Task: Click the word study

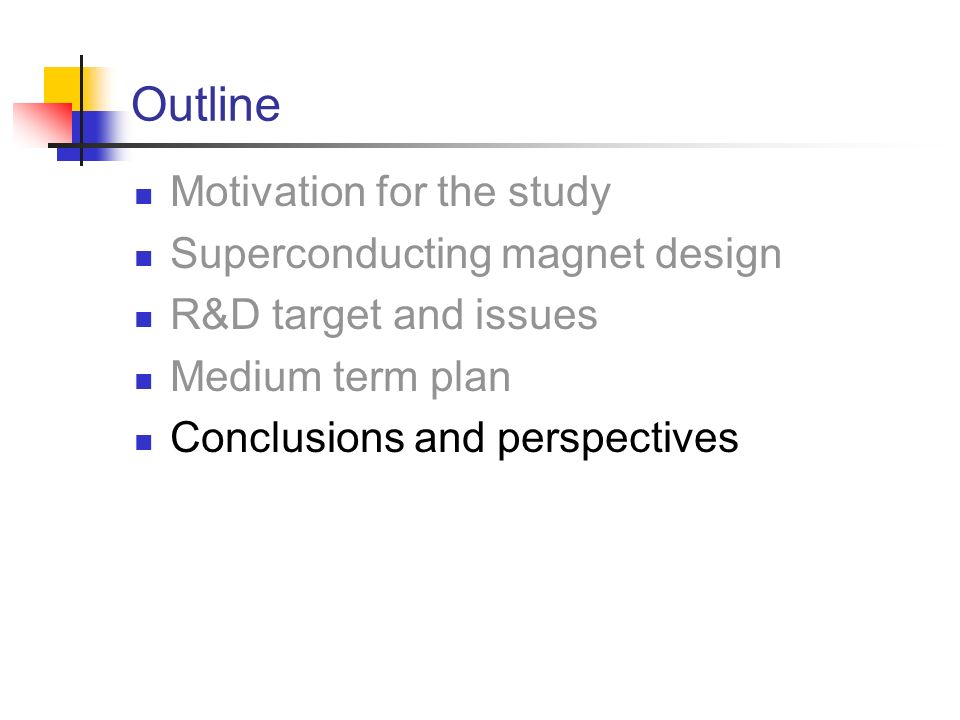Action: click(560, 193)
